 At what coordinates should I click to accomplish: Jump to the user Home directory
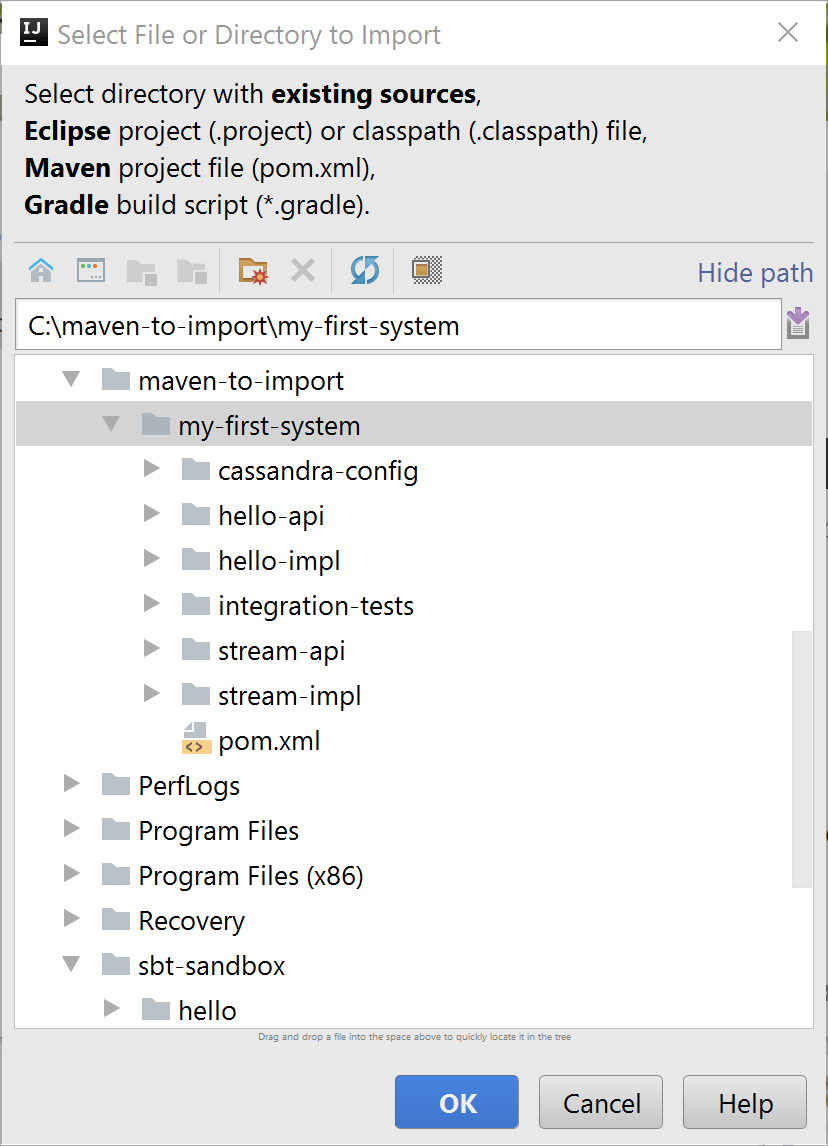coord(41,271)
